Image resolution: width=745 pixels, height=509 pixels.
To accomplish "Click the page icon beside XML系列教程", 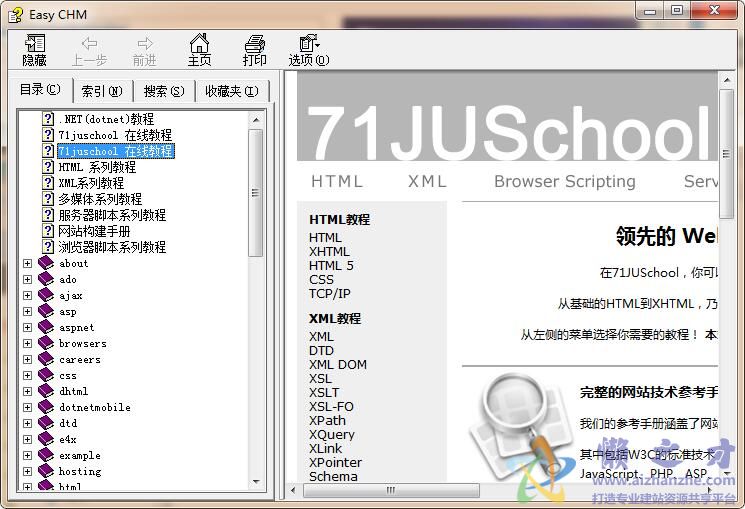I will [48, 182].
